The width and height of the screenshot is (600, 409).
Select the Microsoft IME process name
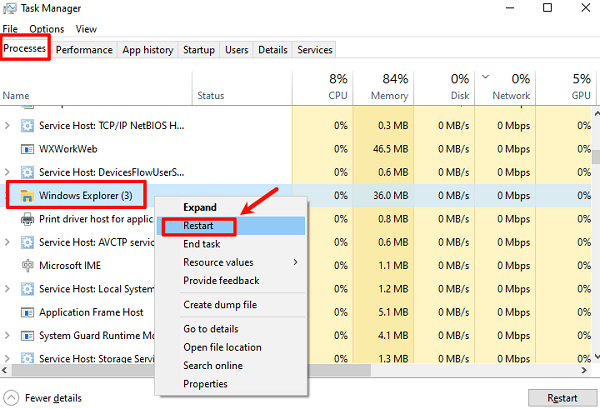[70, 266]
